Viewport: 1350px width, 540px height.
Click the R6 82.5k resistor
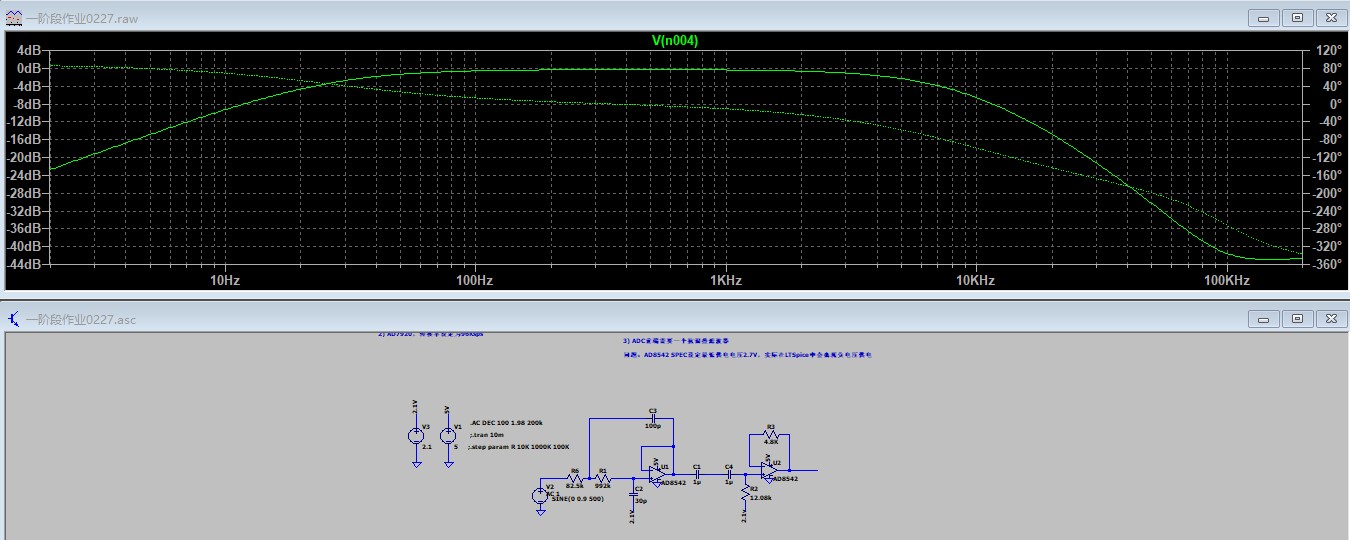574,479
